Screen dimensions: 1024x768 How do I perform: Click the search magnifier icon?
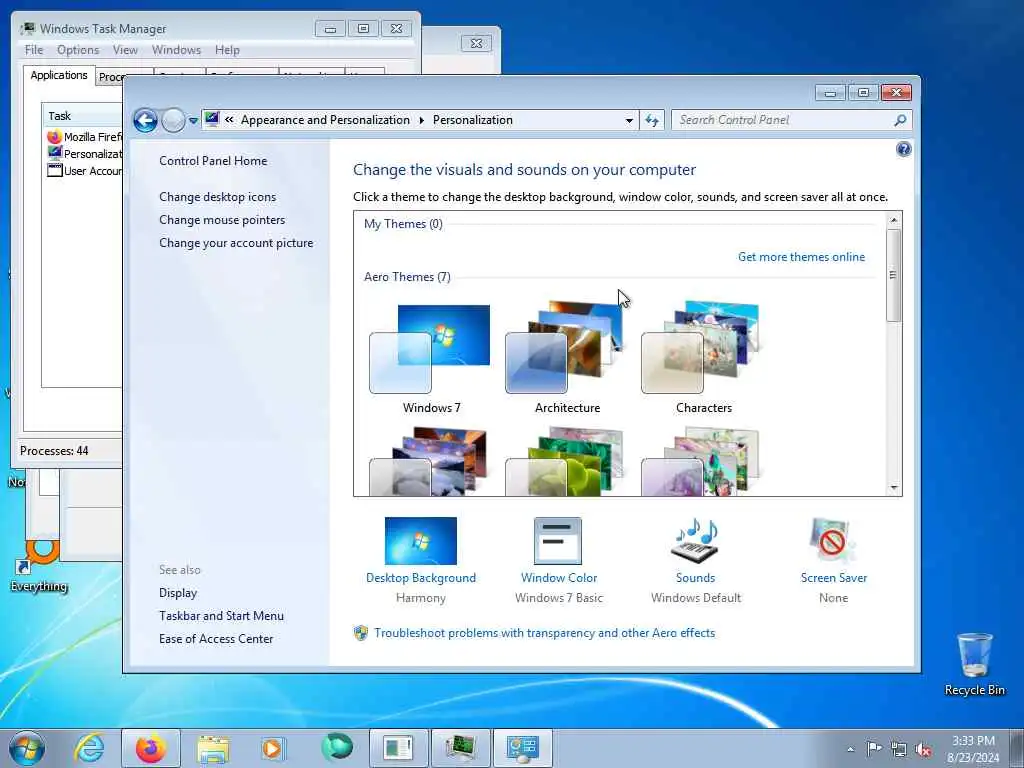[900, 120]
